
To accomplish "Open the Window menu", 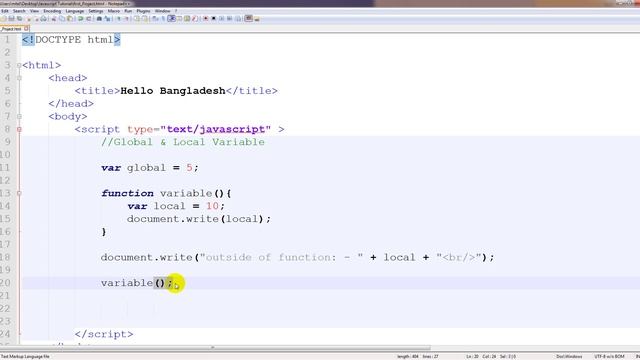I will pos(162,11).
